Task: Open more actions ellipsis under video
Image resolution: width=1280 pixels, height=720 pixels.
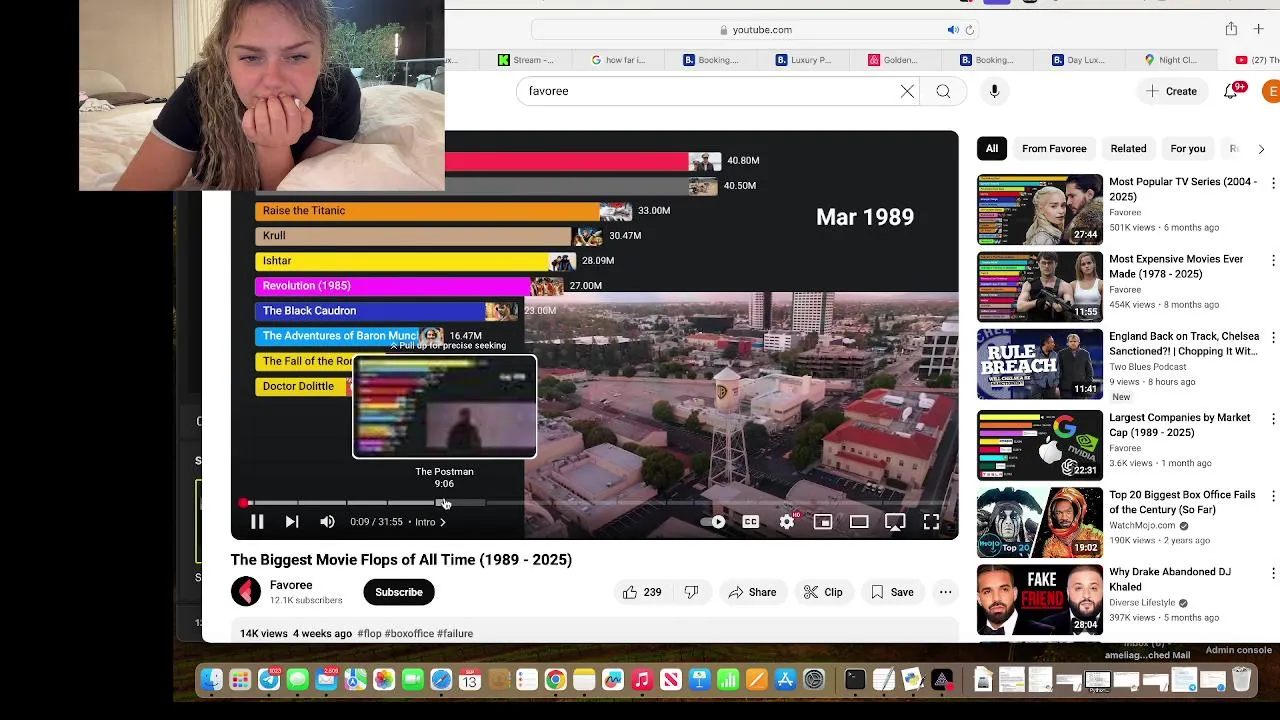Action: coord(945,592)
